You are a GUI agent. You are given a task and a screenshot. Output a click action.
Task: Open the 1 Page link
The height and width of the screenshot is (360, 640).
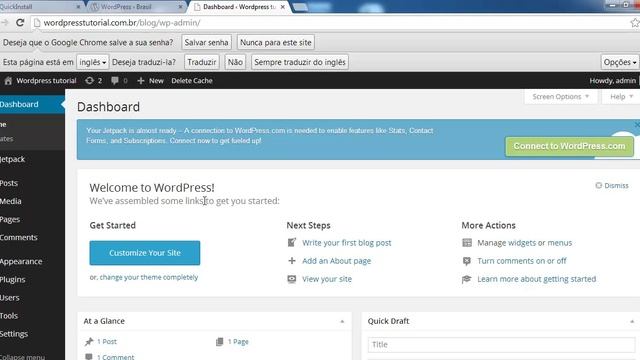(238, 342)
